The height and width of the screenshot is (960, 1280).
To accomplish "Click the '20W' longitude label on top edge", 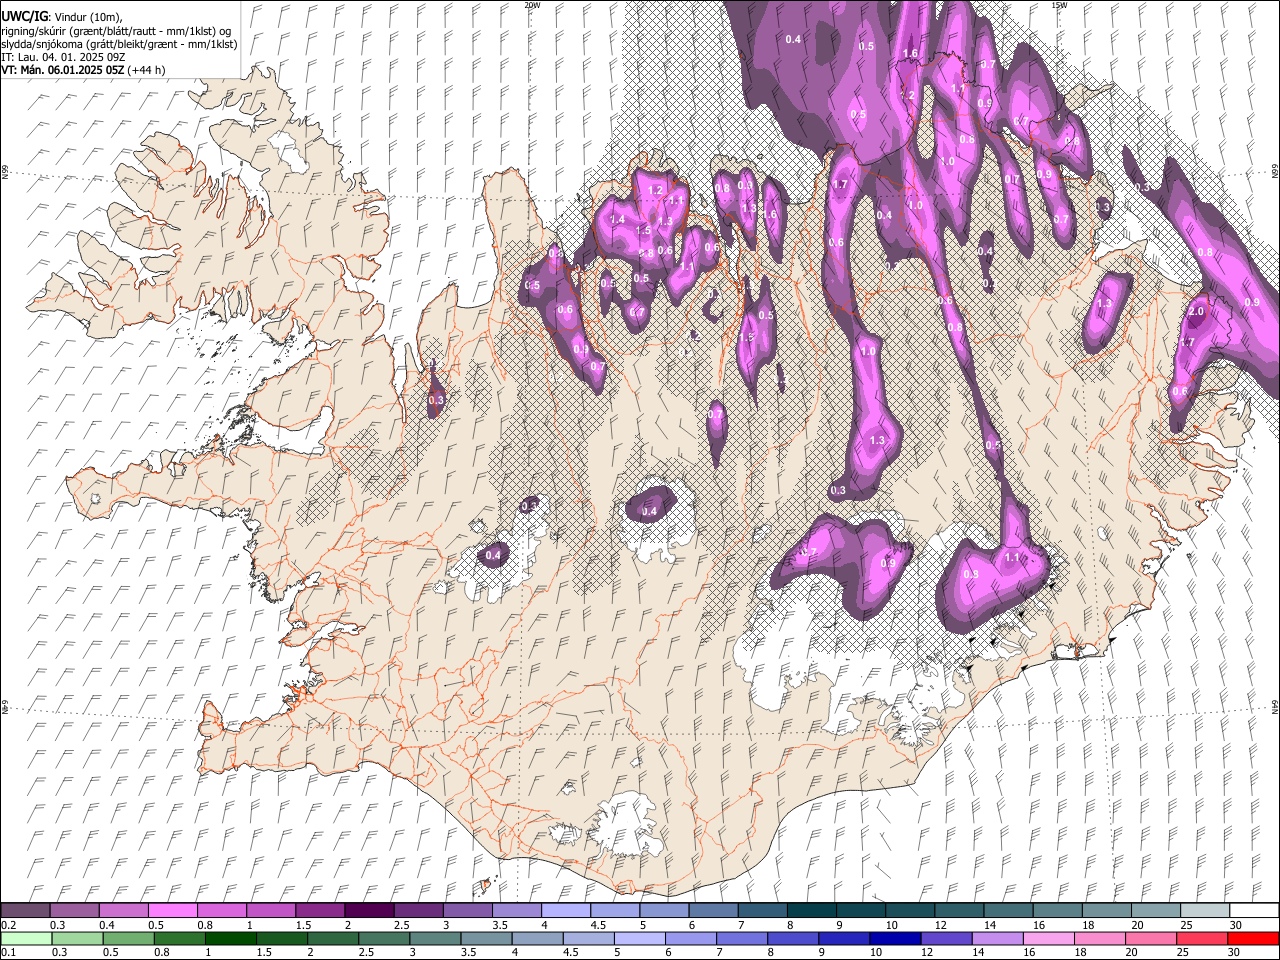I will tap(532, 5).
